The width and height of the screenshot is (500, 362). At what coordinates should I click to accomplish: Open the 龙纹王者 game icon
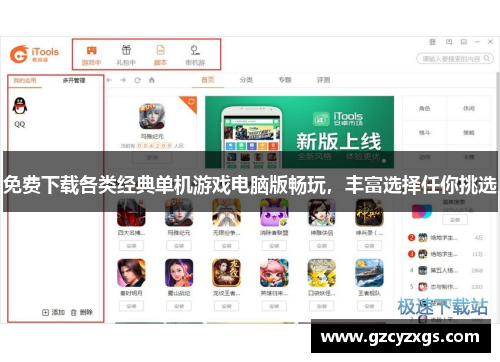227,273
